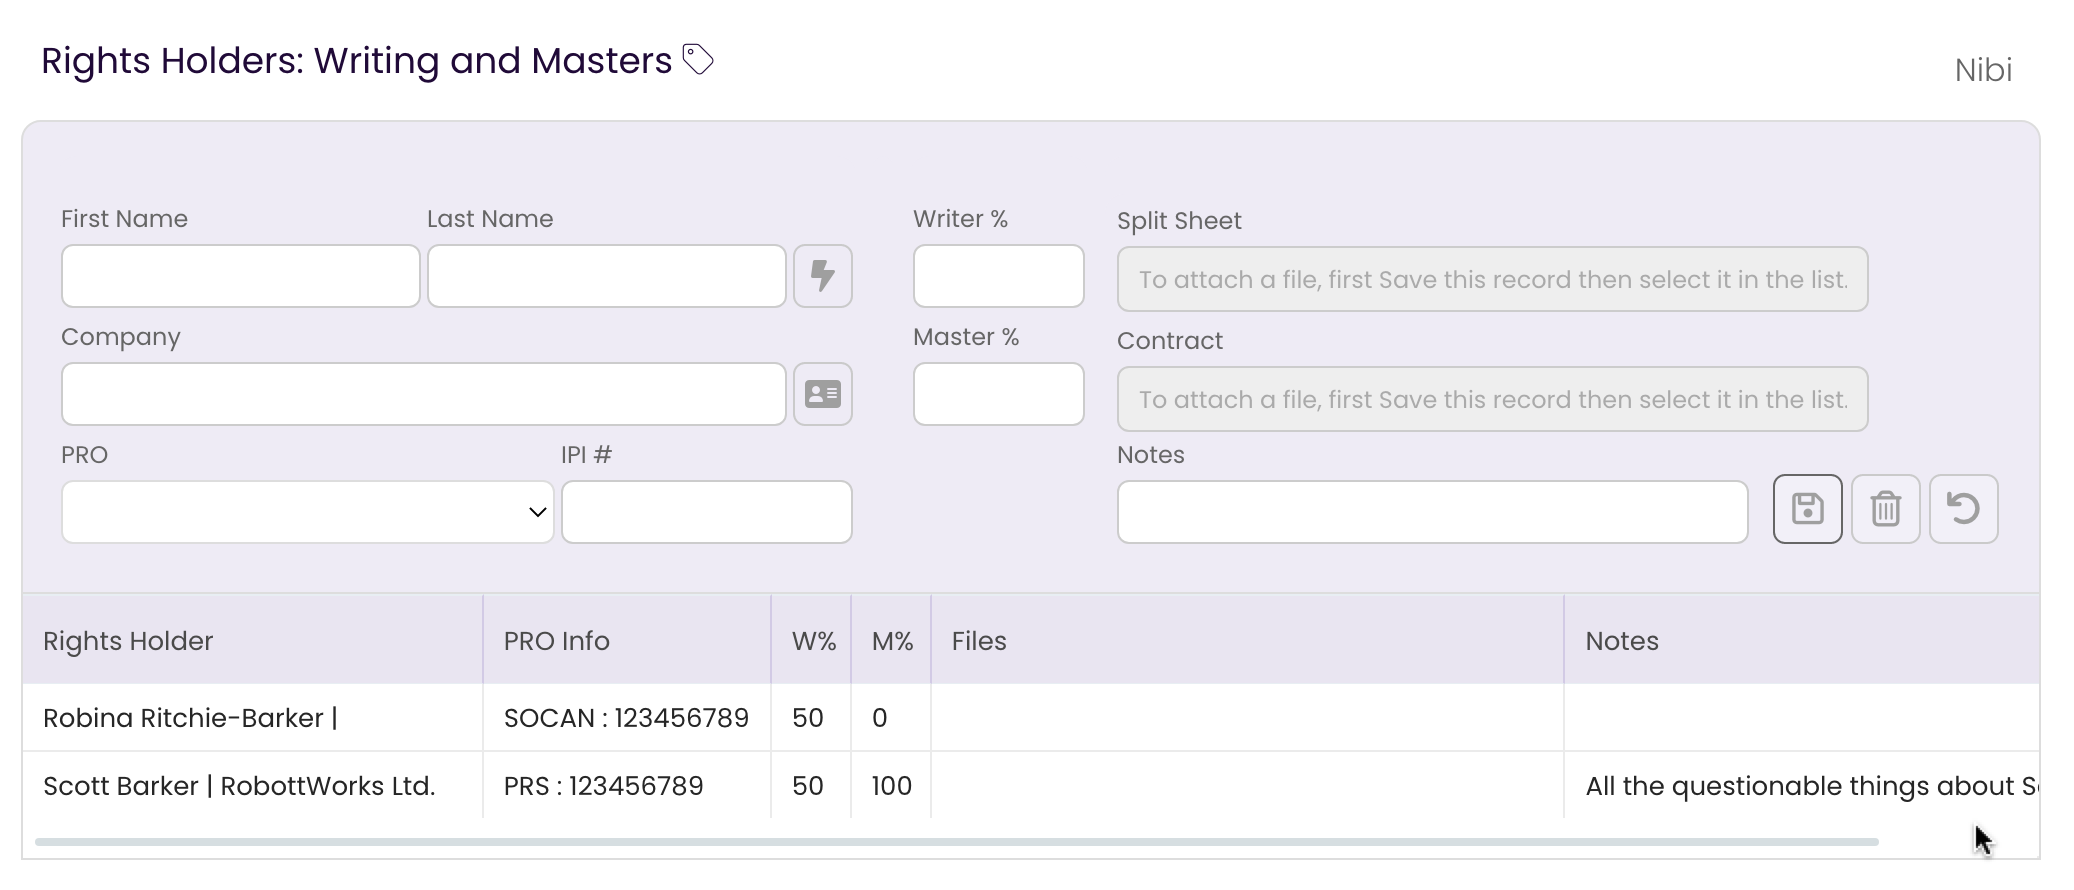Click the M% value 100
The height and width of the screenshot is (890, 2074).
892,786
